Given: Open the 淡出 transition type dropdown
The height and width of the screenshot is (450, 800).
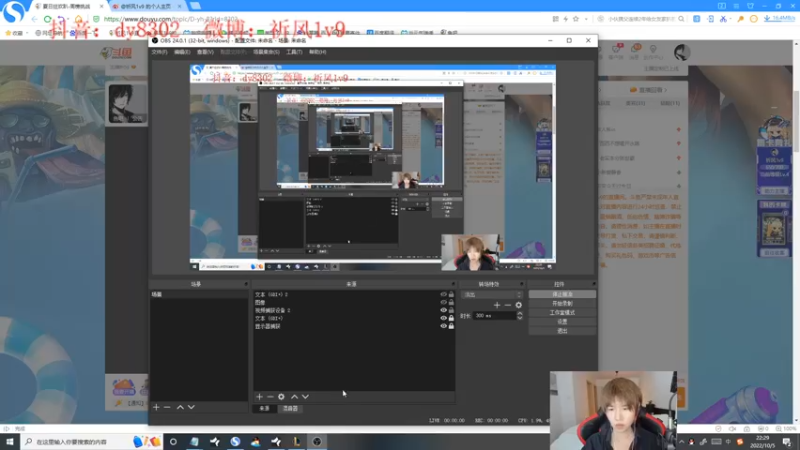Looking at the screenshot, I should click(x=492, y=294).
